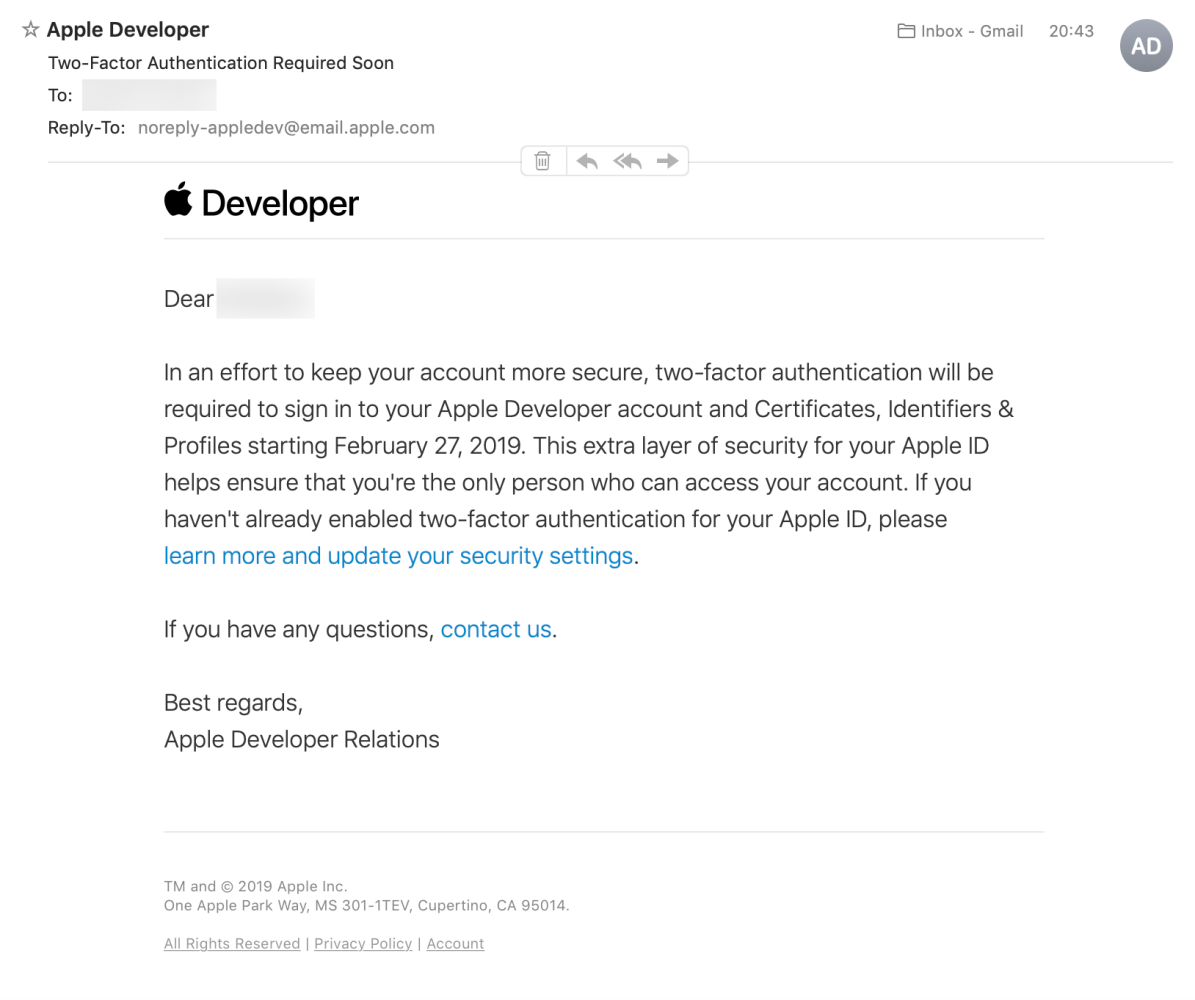Click the Apple Developer sender name

click(x=128, y=30)
